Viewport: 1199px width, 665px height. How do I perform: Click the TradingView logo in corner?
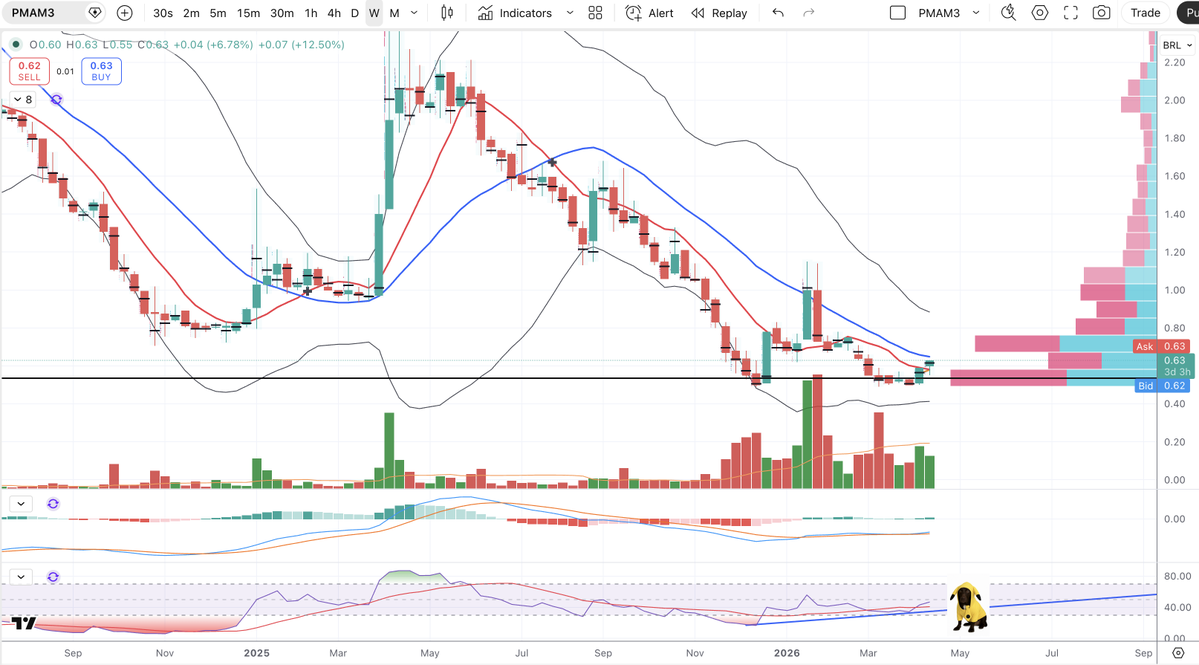[x=24, y=623]
